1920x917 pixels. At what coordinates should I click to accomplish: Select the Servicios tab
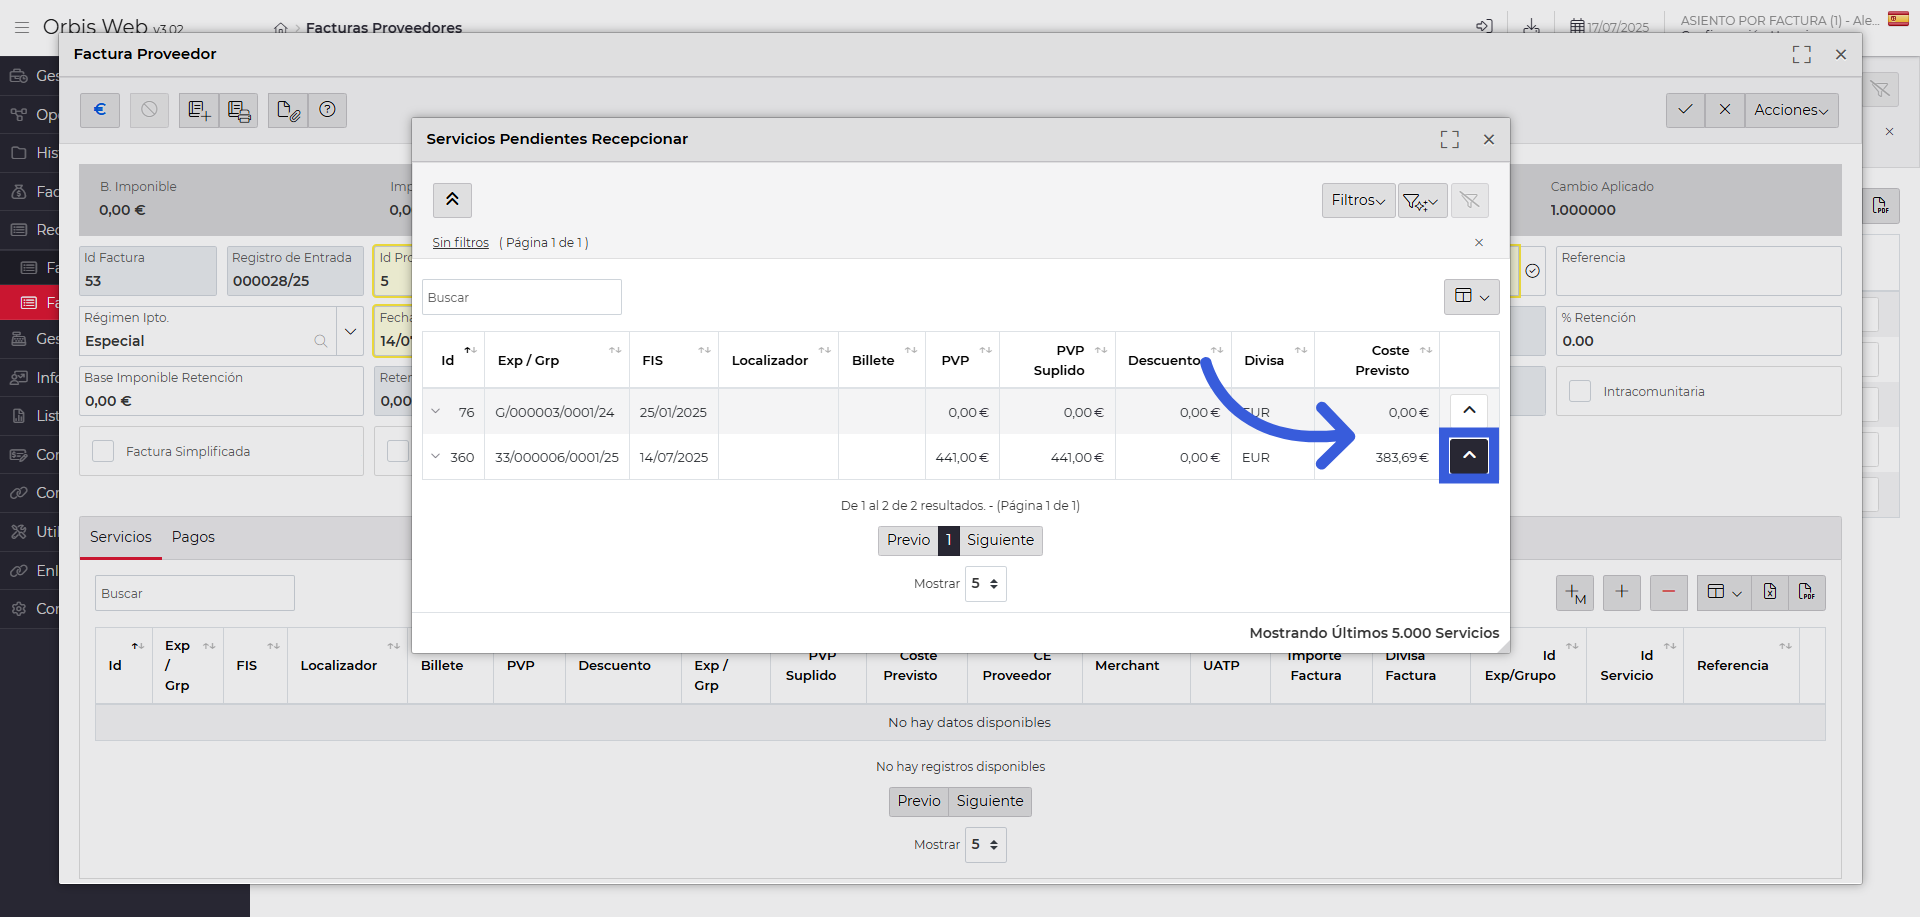click(x=121, y=537)
